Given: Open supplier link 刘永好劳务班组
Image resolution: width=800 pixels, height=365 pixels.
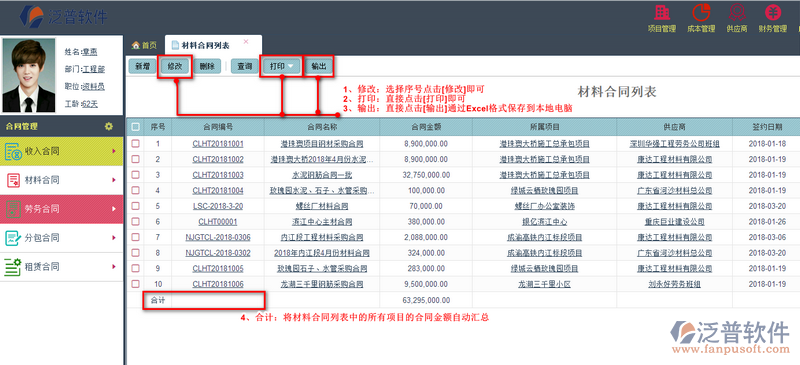Looking at the screenshot, I should [x=674, y=284].
